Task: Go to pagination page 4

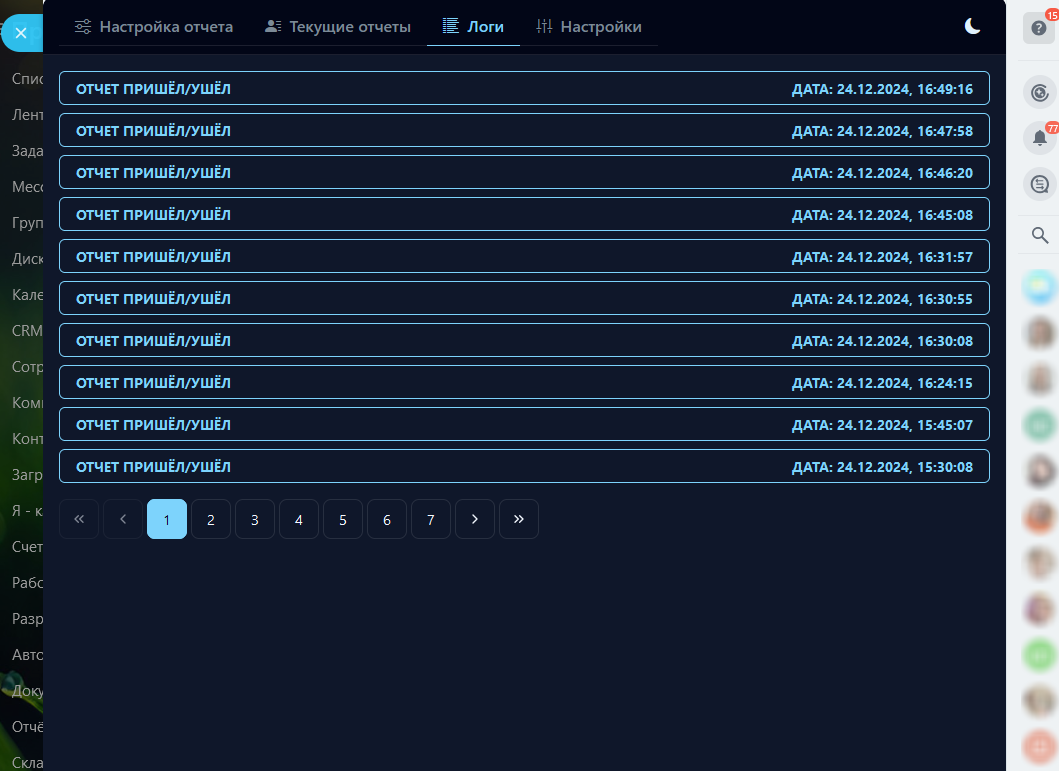Action: 299,519
